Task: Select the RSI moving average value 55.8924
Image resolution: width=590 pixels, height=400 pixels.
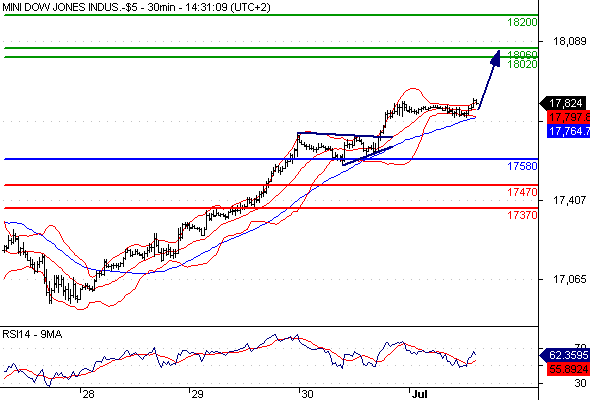Action: click(568, 369)
